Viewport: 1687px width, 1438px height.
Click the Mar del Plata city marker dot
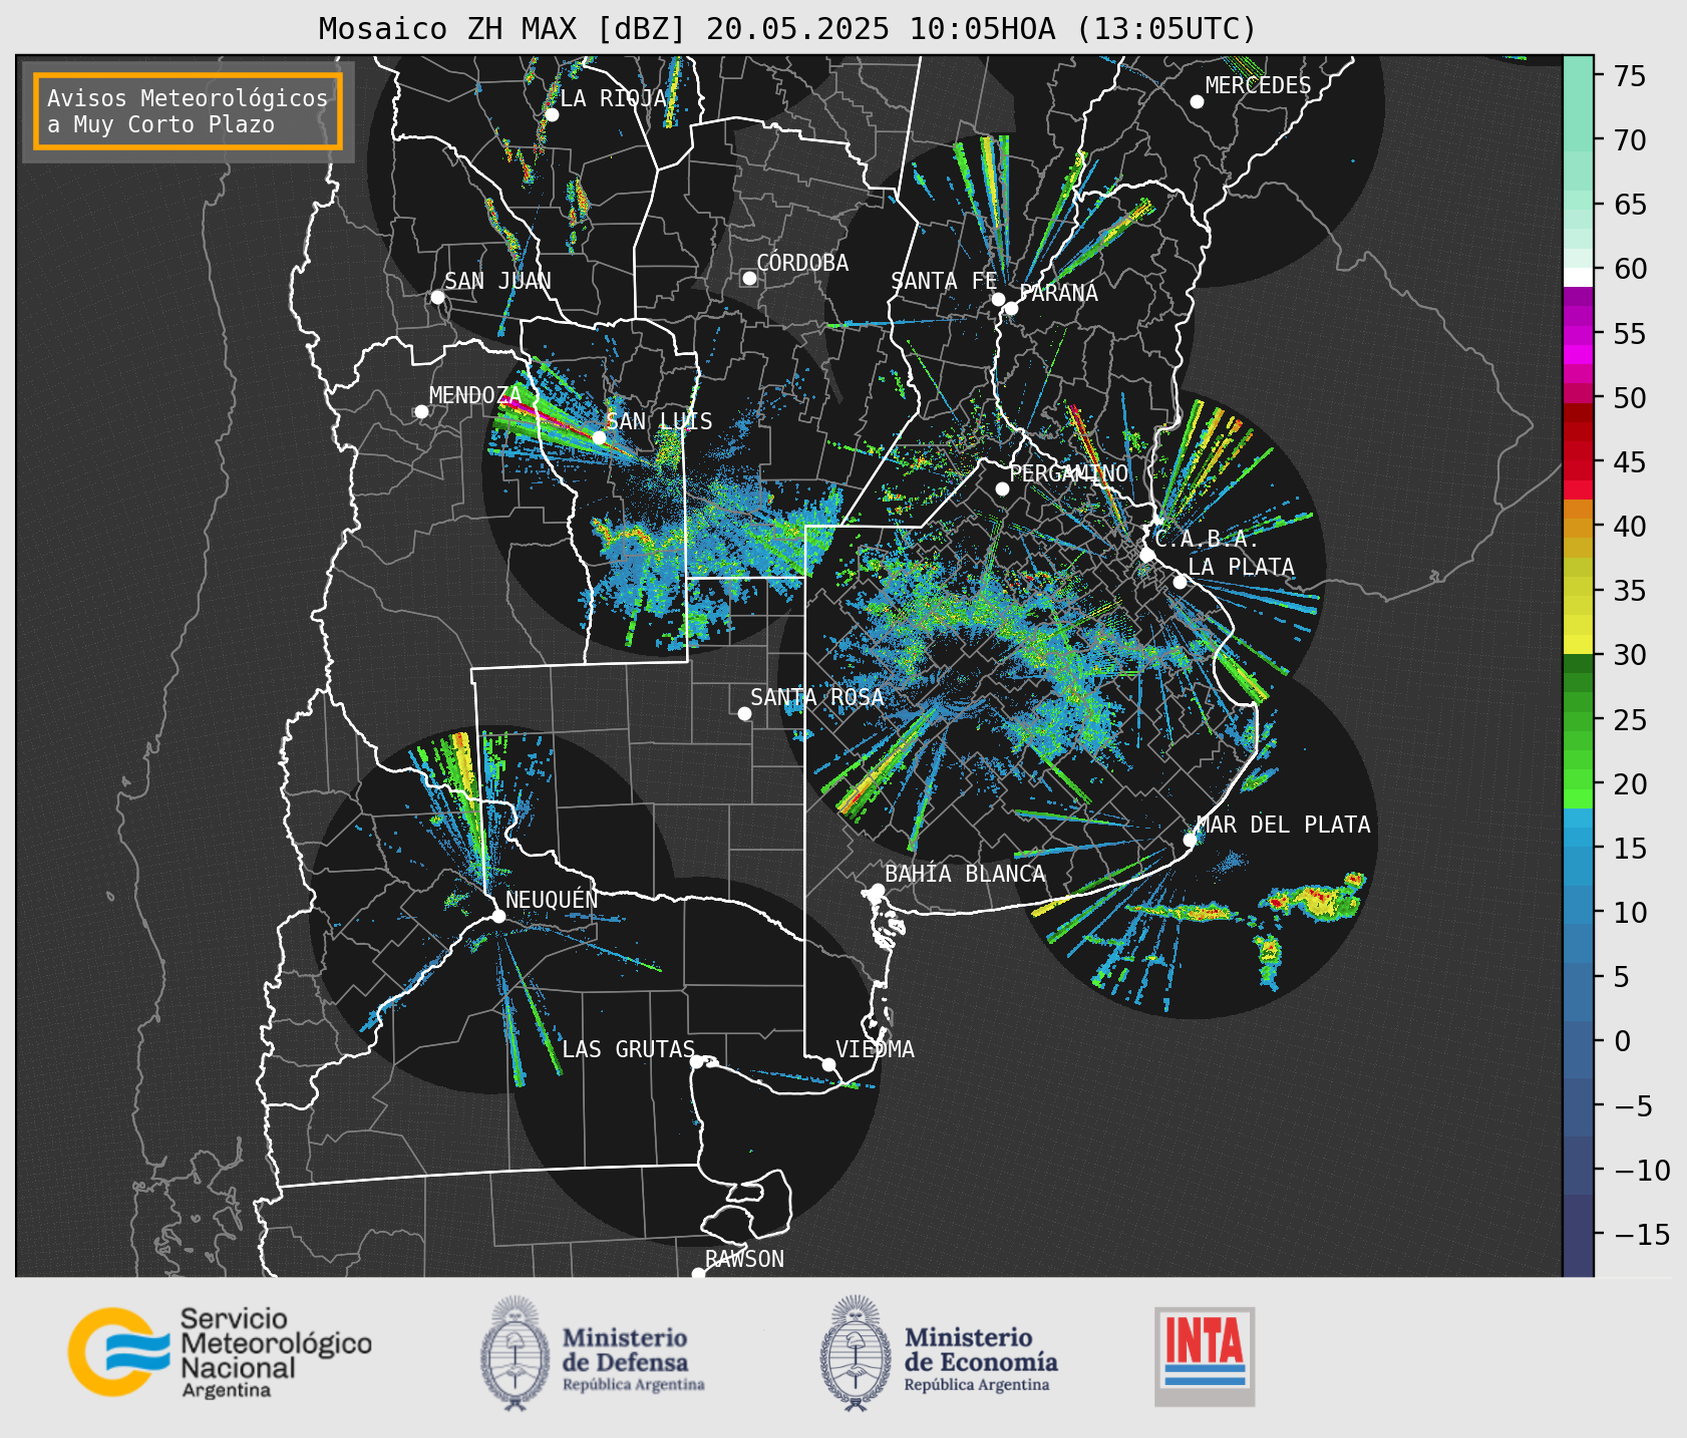point(1190,840)
